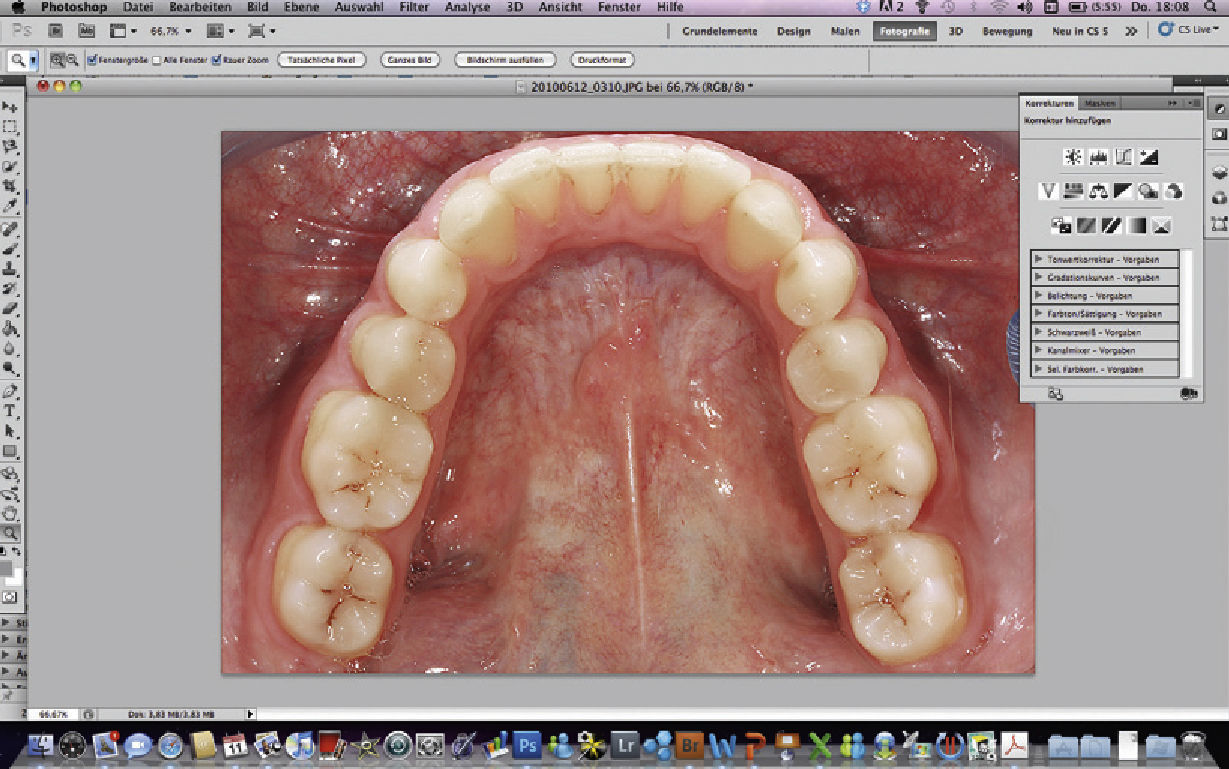Screen dimensions: 1229x769
Task: Click the zoom-out magnifier in options bar
Action: [72, 60]
